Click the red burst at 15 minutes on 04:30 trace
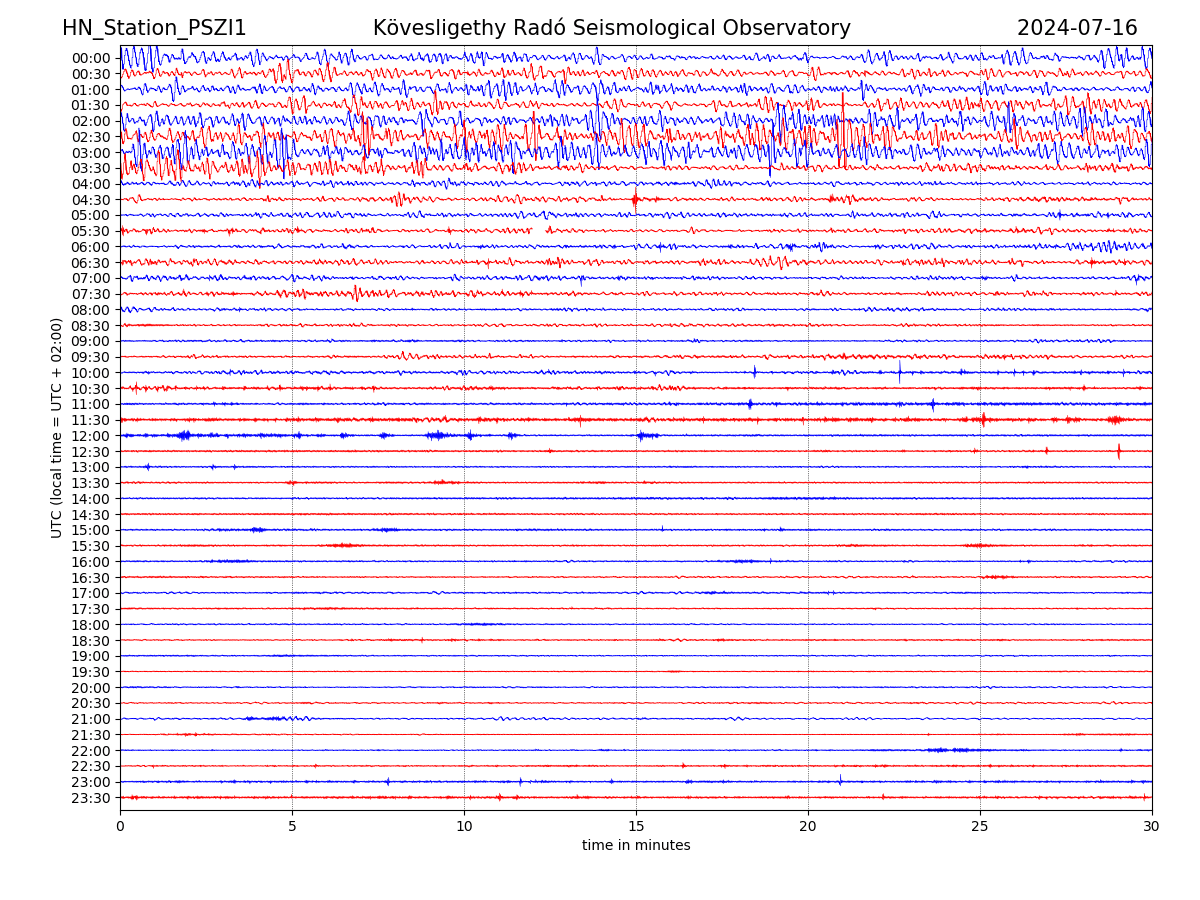The height and width of the screenshot is (900, 1200). coord(635,199)
